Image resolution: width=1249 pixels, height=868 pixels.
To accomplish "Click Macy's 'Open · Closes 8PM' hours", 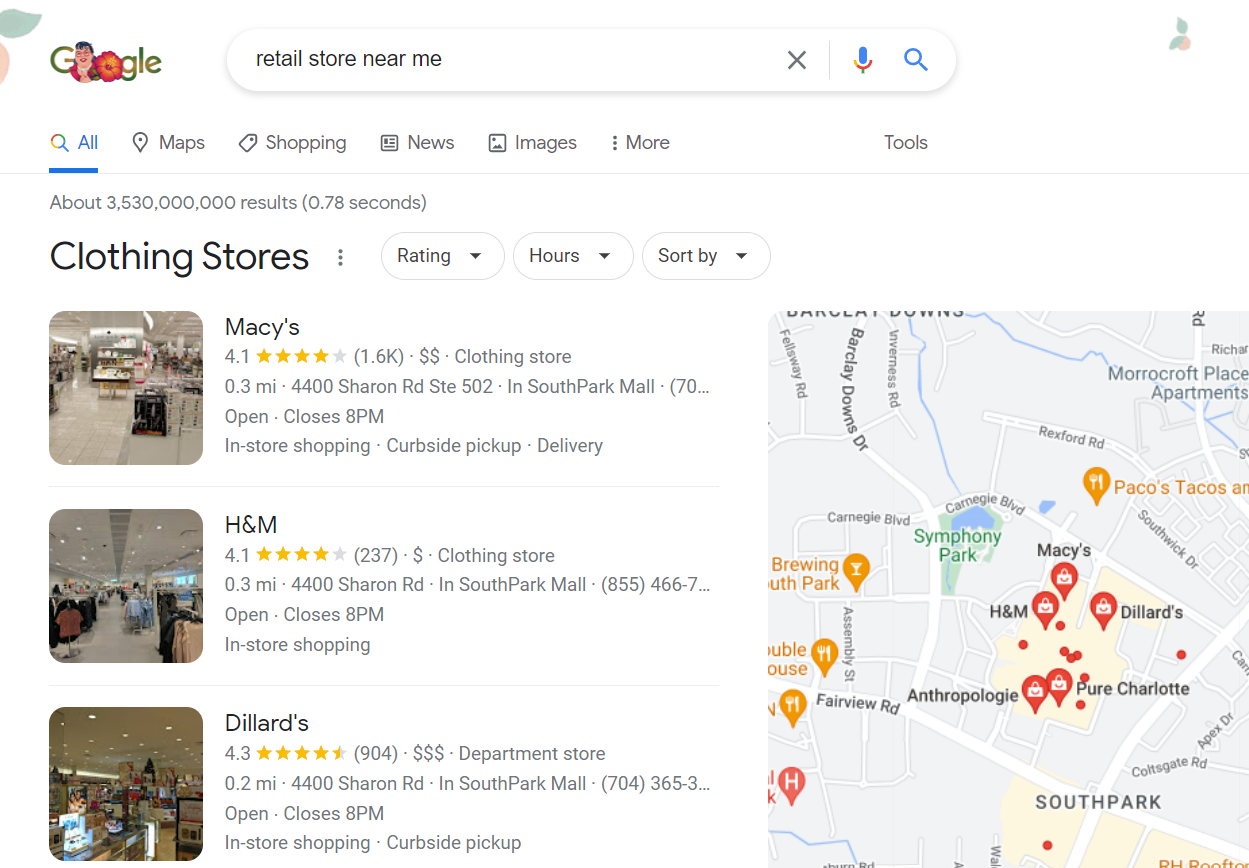I will [304, 416].
